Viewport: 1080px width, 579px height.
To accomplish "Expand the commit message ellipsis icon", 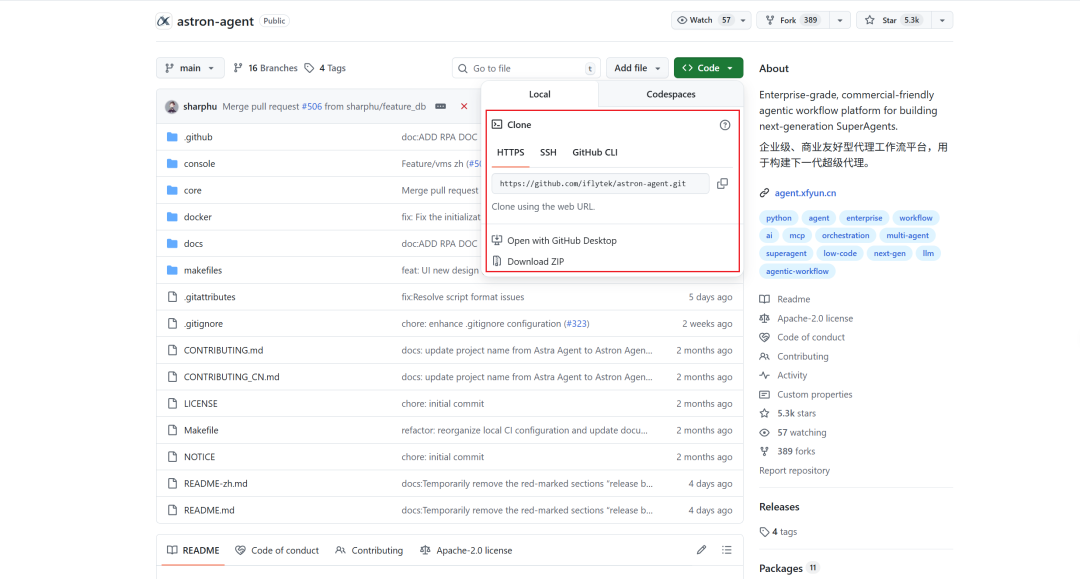I will 441,107.
